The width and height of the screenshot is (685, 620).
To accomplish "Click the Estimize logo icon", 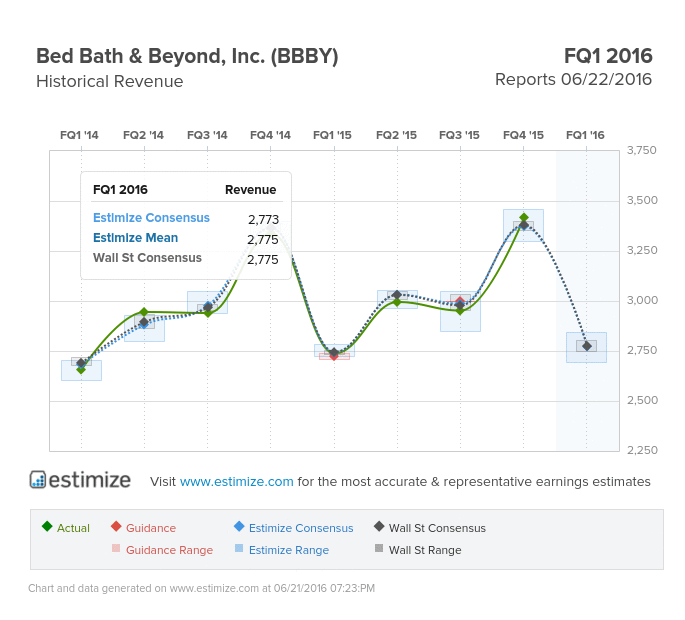I will click(38, 480).
